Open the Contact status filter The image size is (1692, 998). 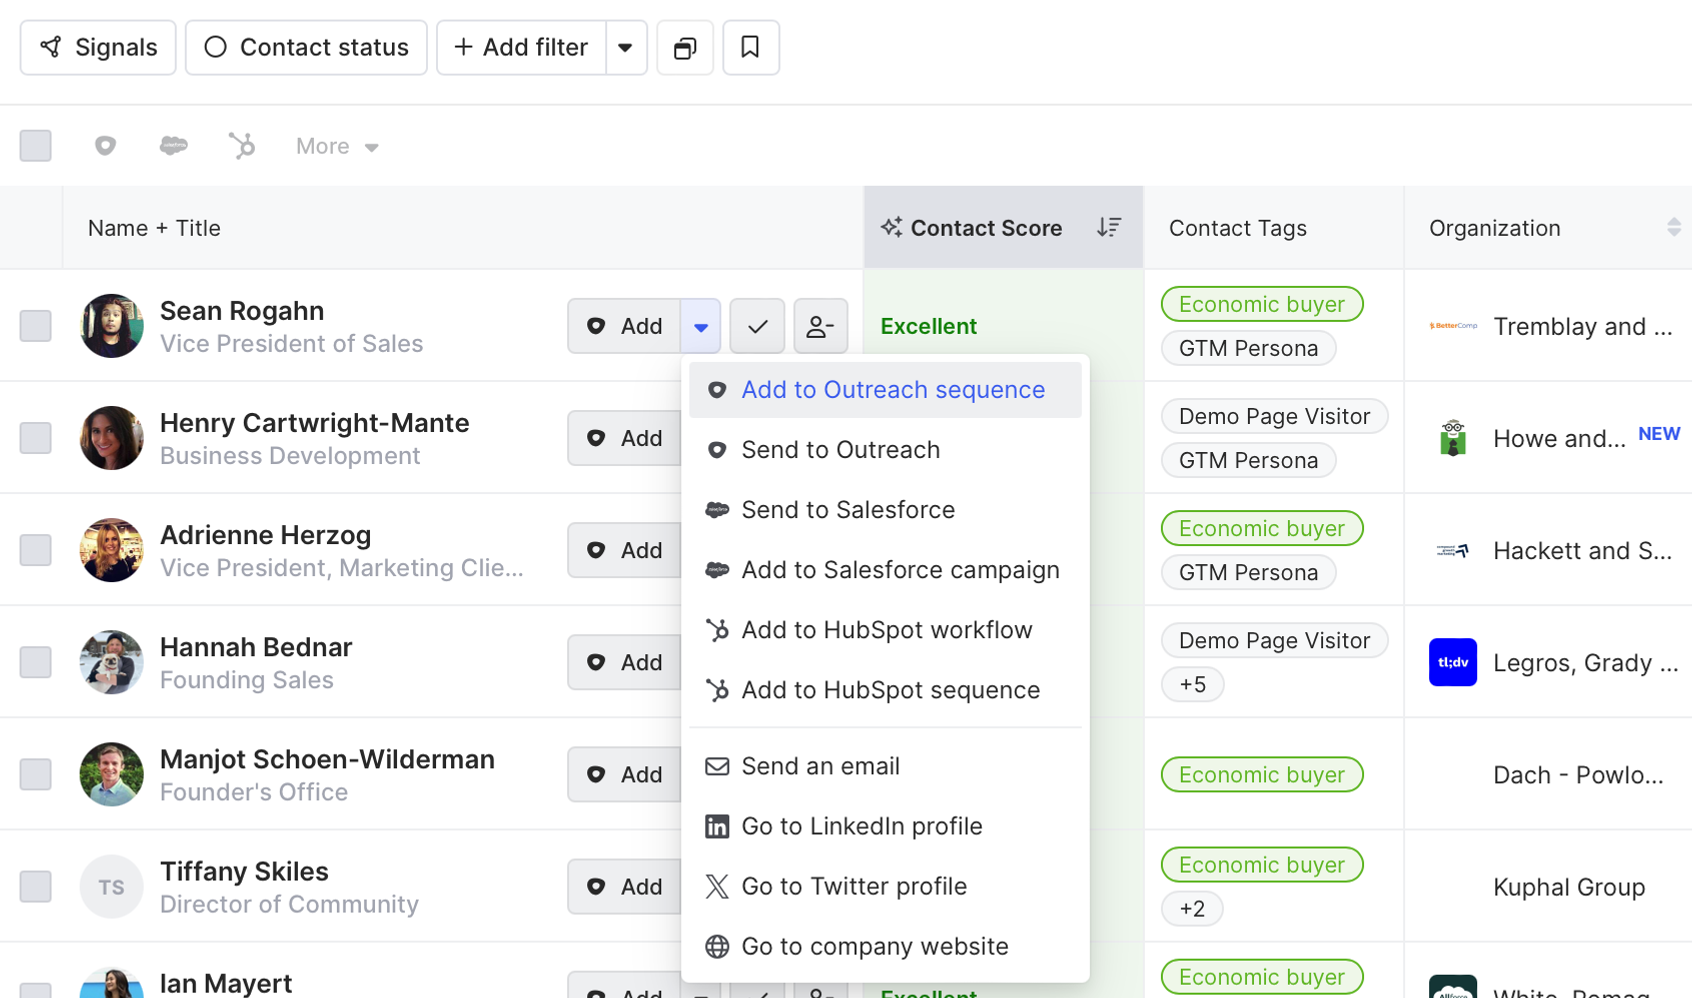tap(306, 47)
